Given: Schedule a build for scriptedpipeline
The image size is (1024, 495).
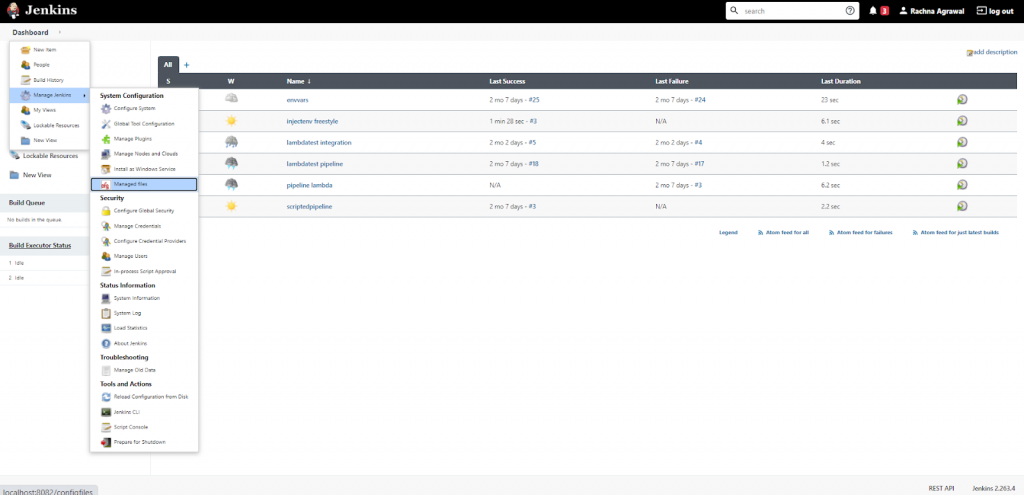Looking at the screenshot, I should 962,206.
